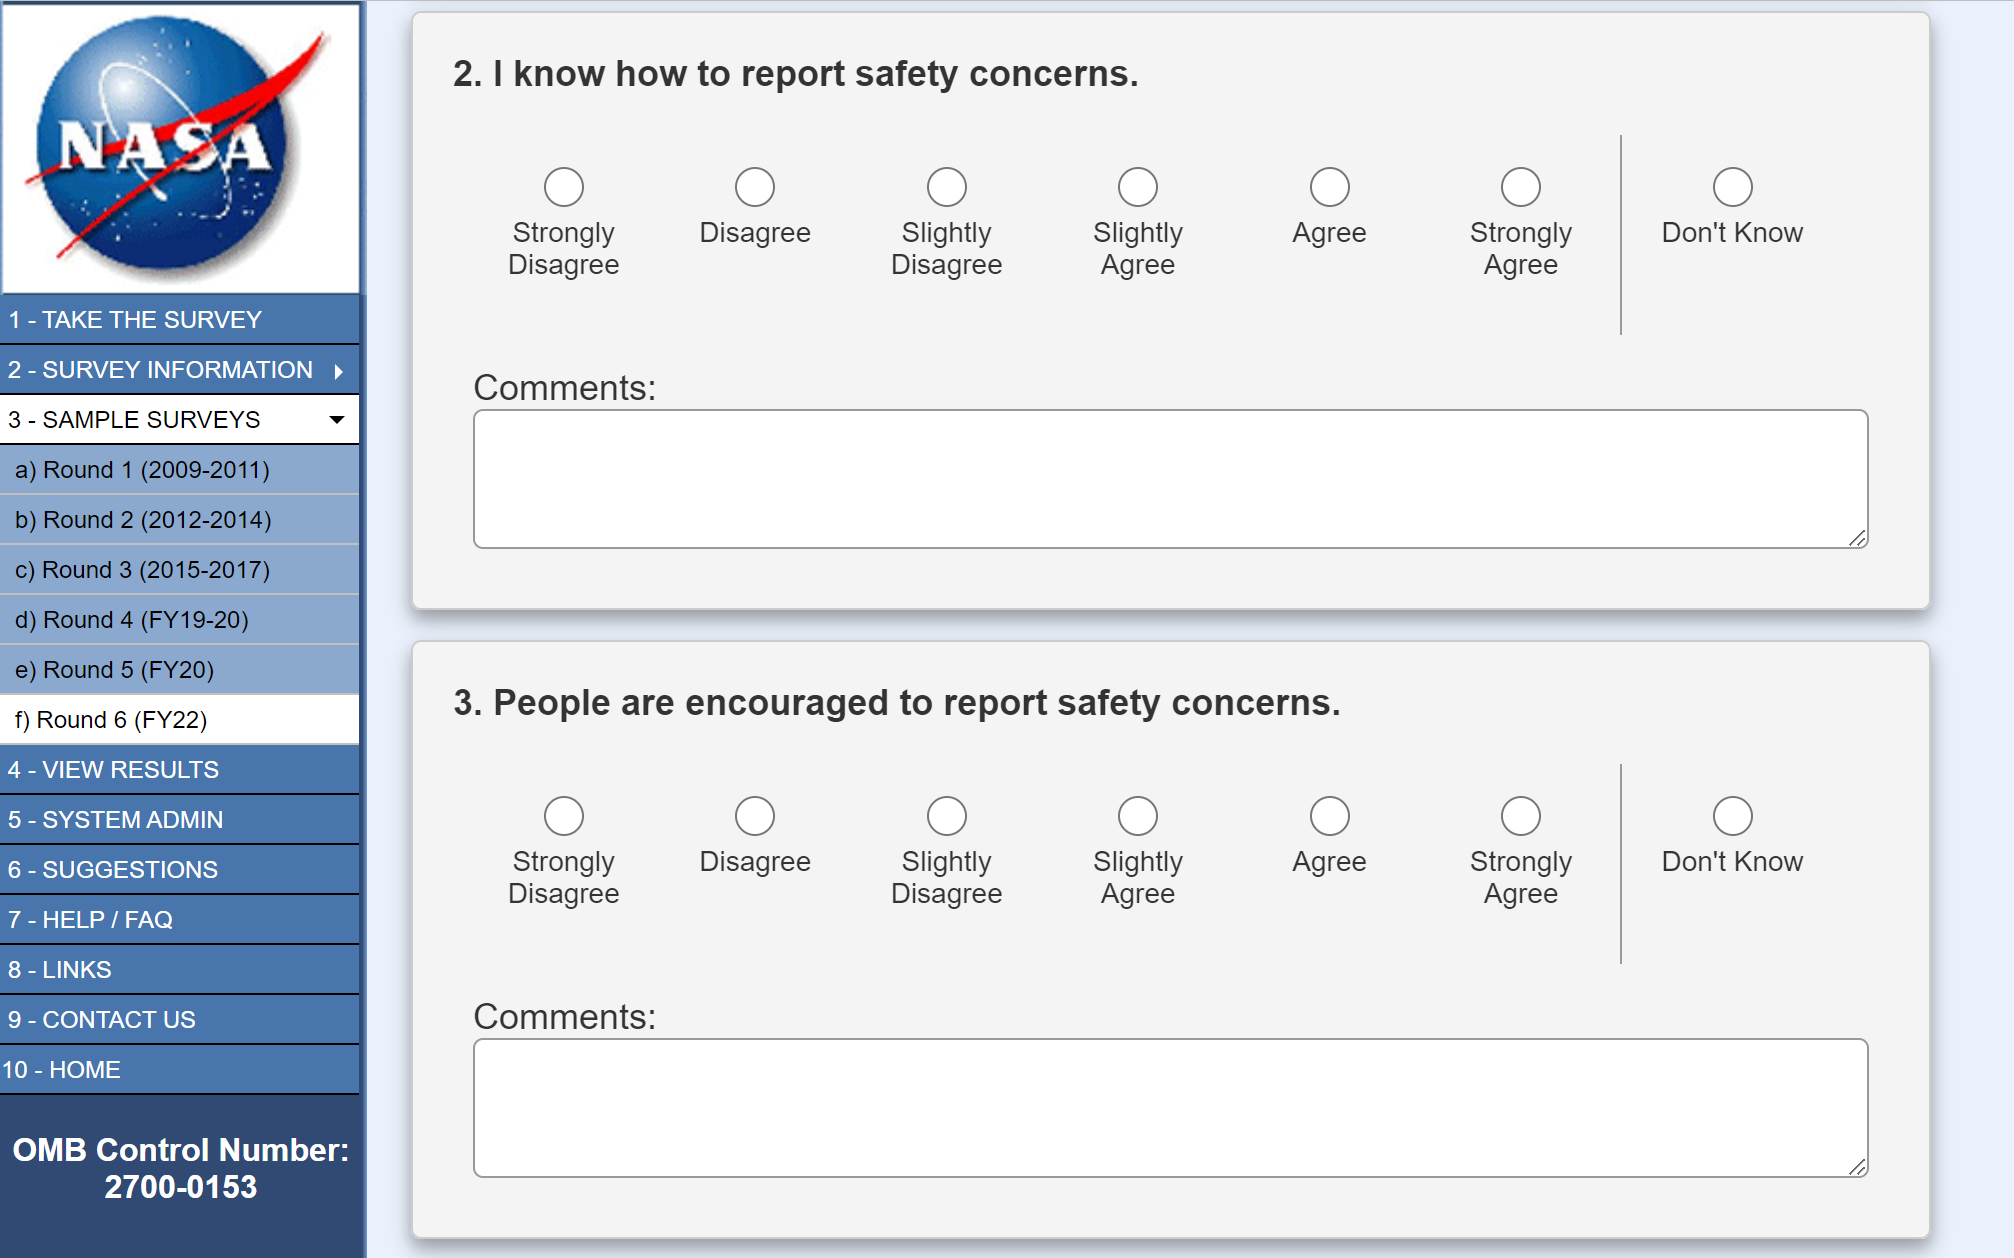This screenshot has width=2014, height=1258.
Task: Collapse the Sample Surveys dropdown arrow
Action: pyautogui.click(x=337, y=420)
